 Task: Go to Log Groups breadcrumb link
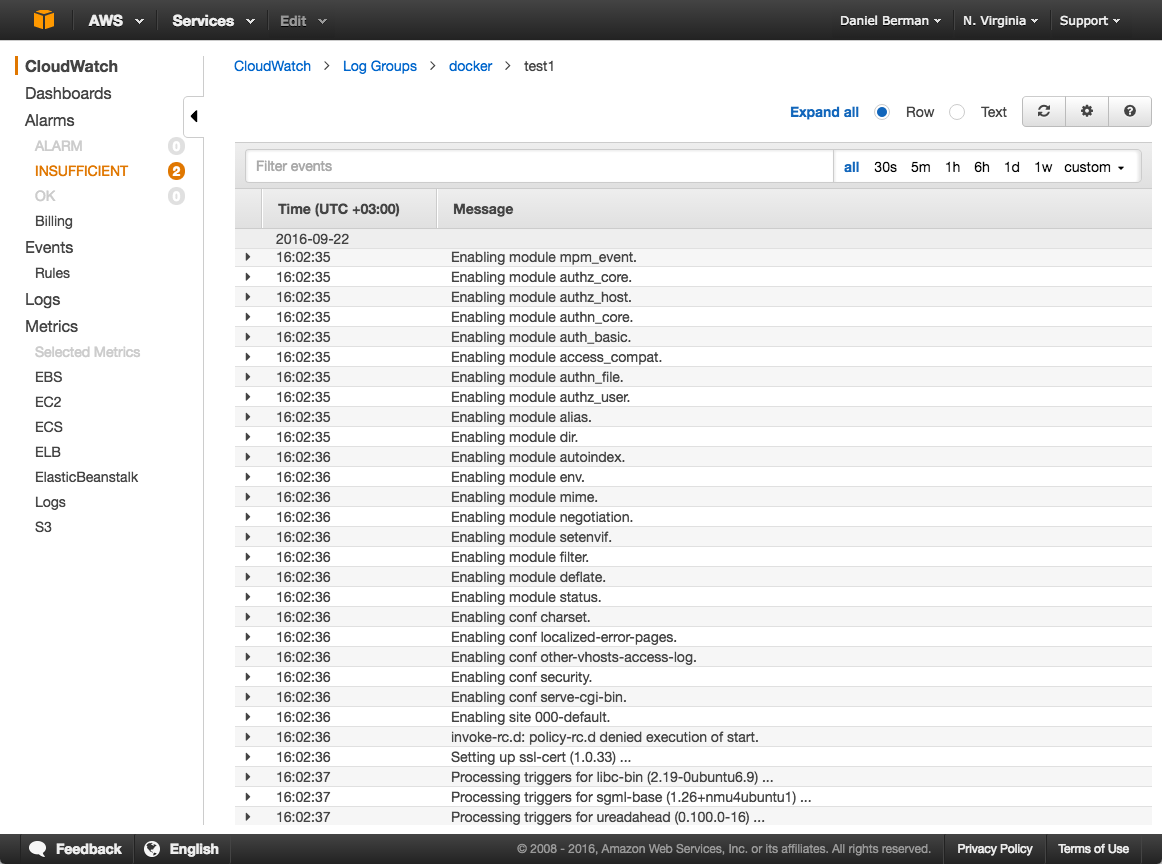tap(379, 66)
